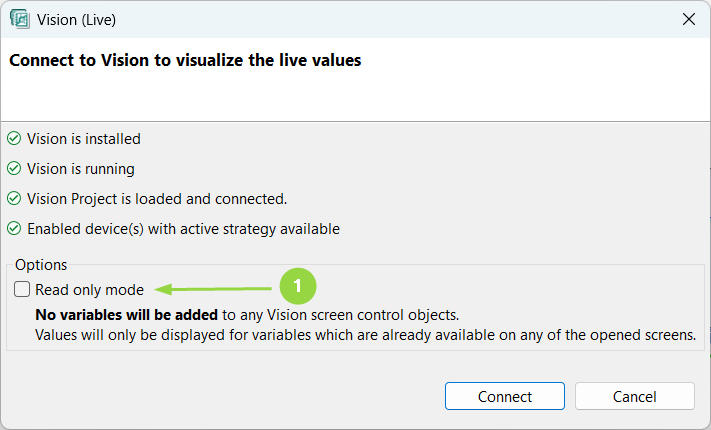This screenshot has height=430, width=711.
Task: Click the Options group label
Action: pyautogui.click(x=41, y=265)
